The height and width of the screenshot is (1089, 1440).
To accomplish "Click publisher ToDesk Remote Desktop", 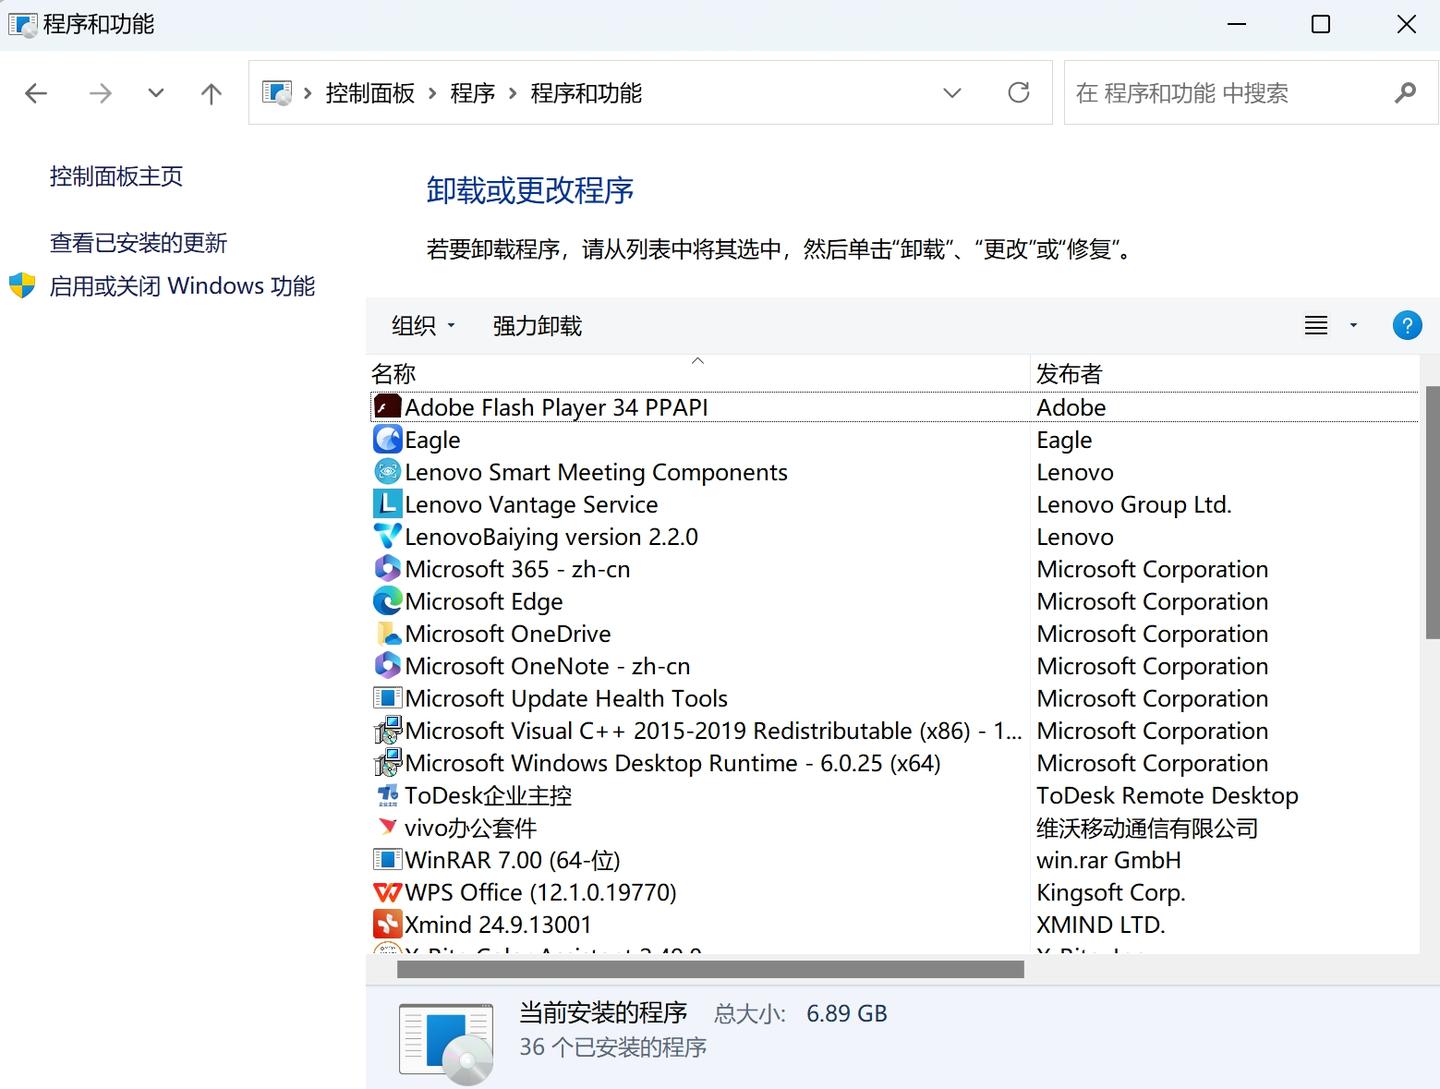I will [1167, 795].
